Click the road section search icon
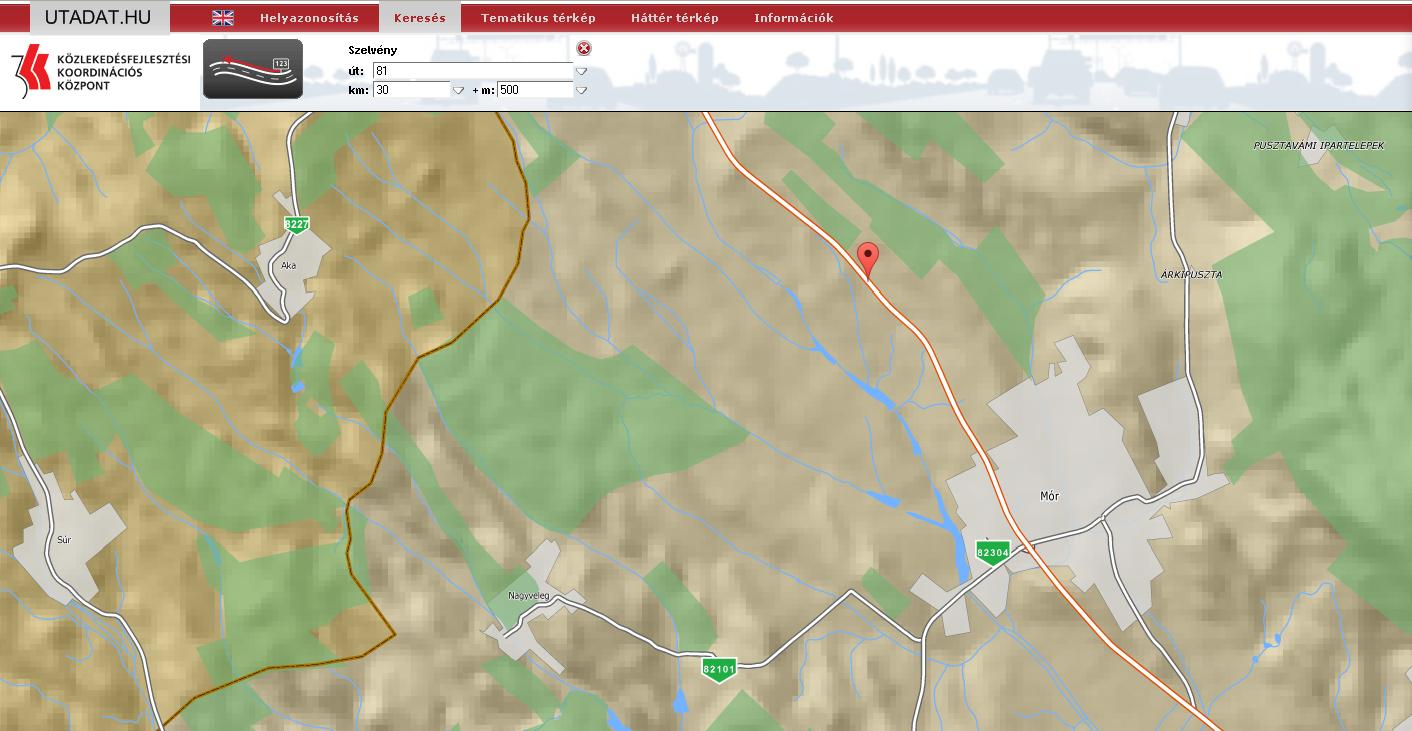The width and height of the screenshot is (1412, 731). (x=253, y=69)
